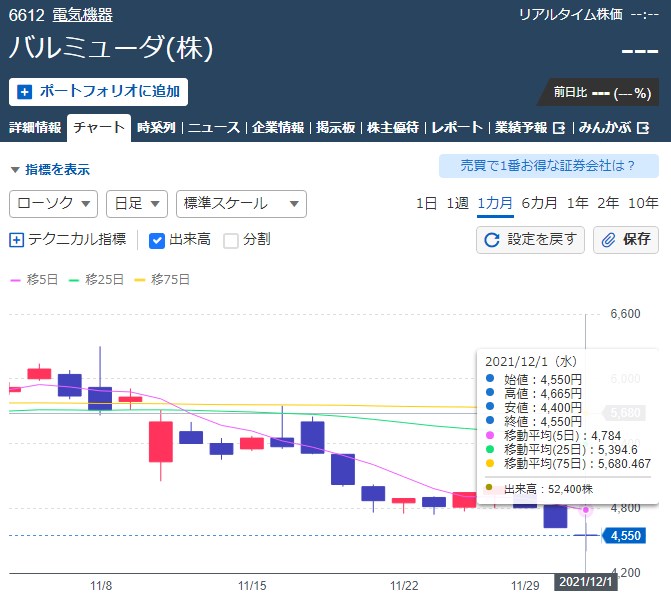Viewport: 671px width, 603px height.
Task: Click the pink 5-day average point marker
Action: coord(585,510)
